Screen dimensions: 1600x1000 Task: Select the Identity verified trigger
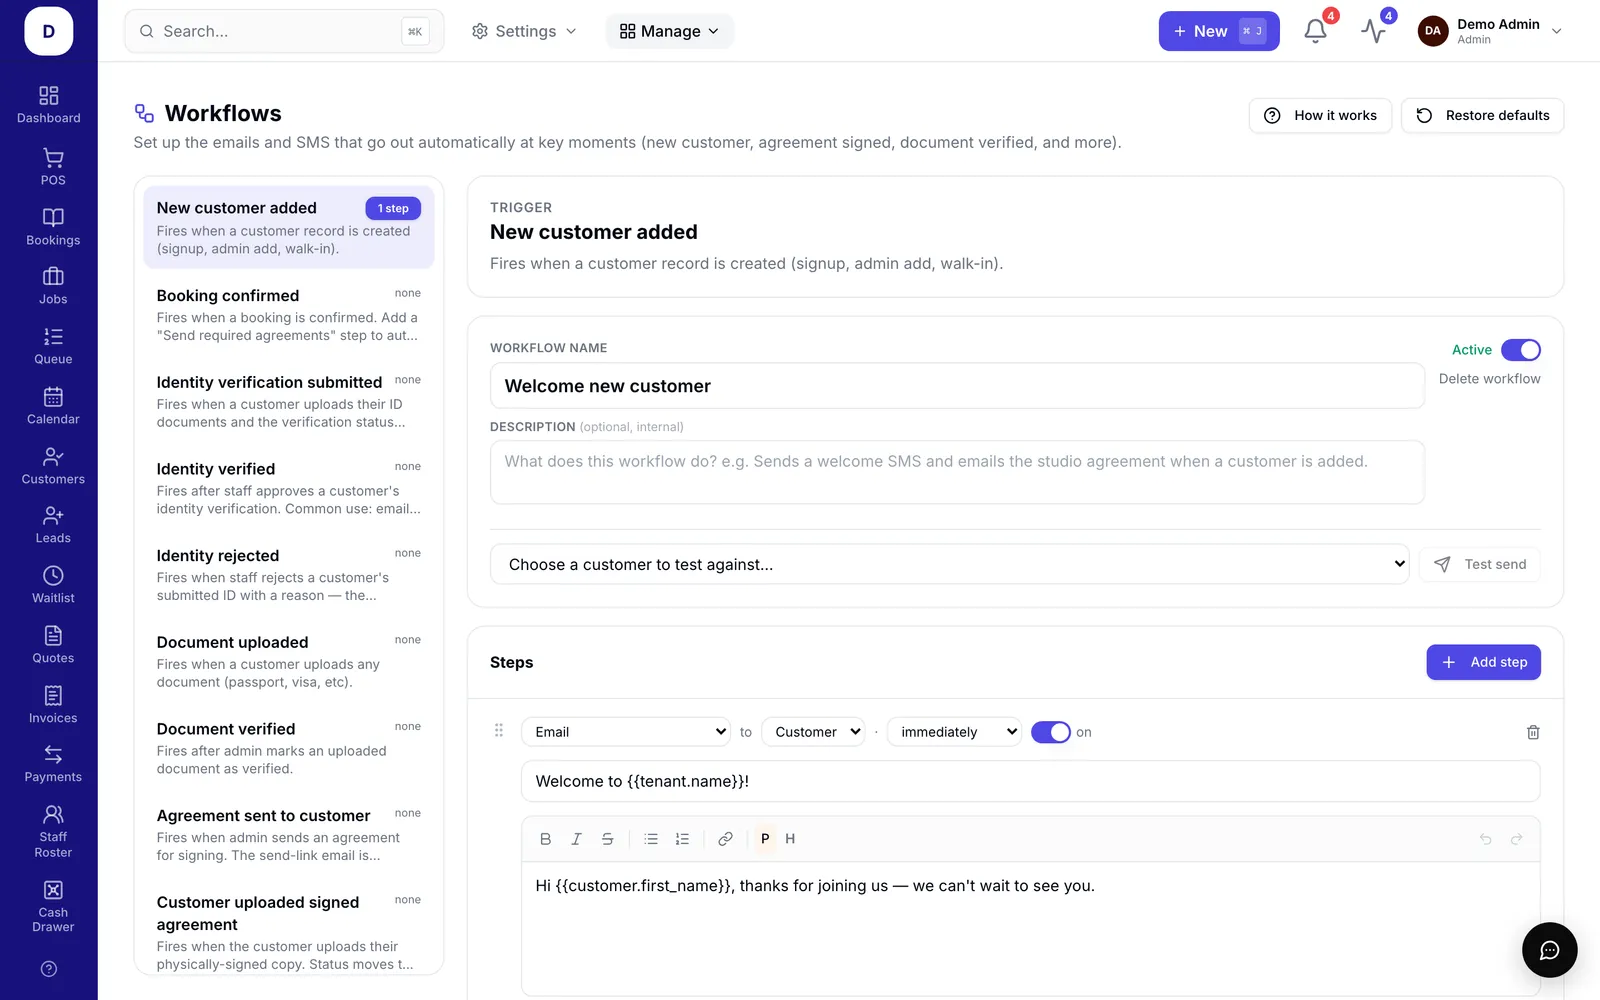(289, 488)
